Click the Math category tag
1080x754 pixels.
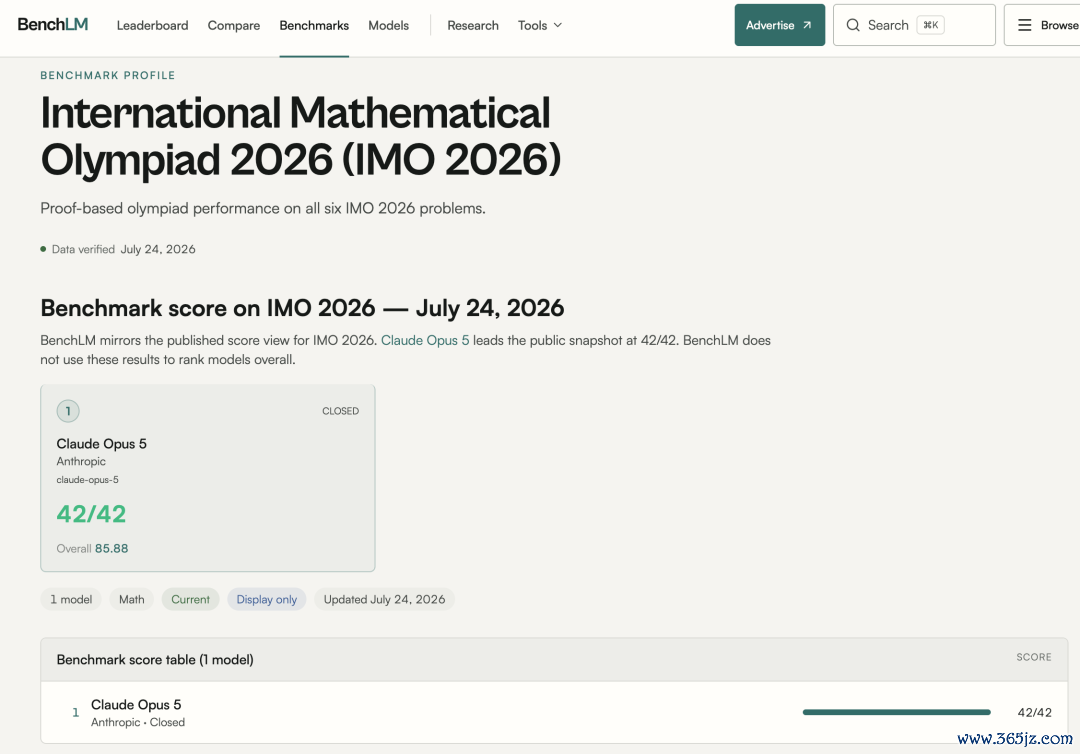coord(132,599)
